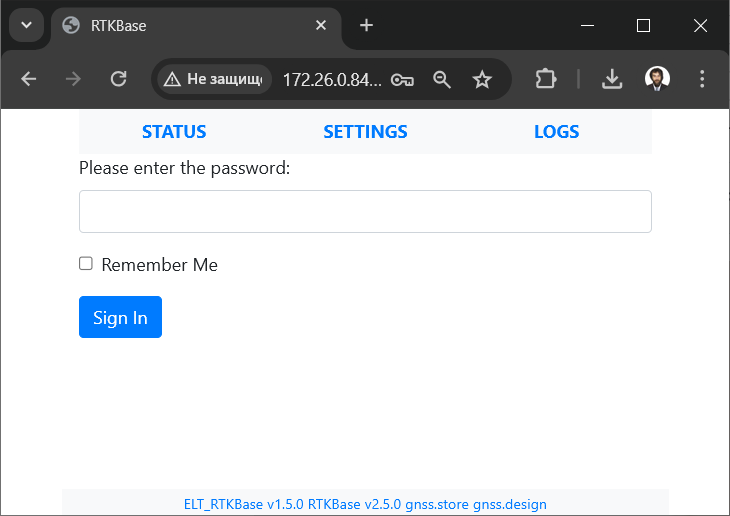Switch to the STATUS tab
Viewport: 730px width, 516px height.
174,132
